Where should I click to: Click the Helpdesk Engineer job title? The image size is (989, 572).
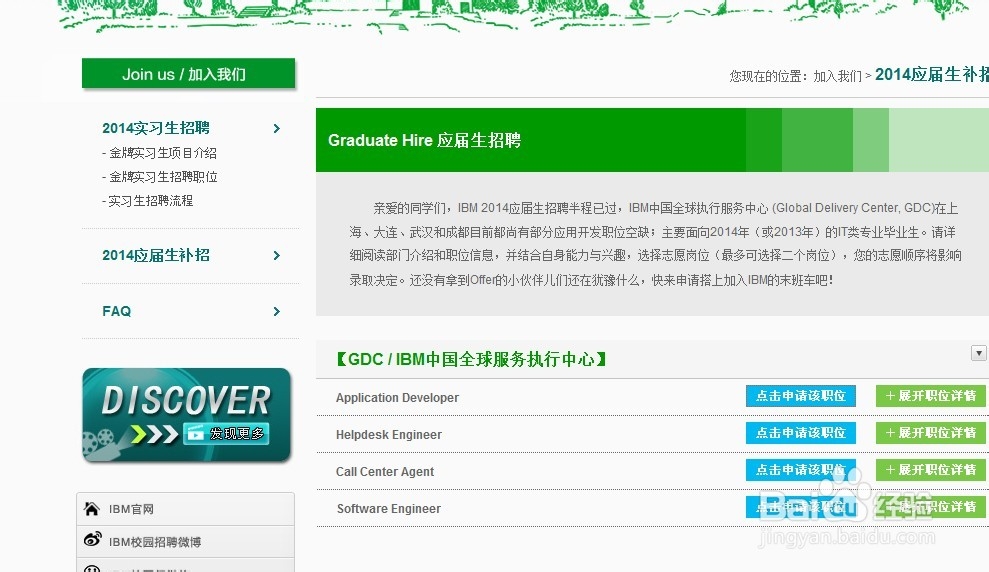pyautogui.click(x=389, y=435)
